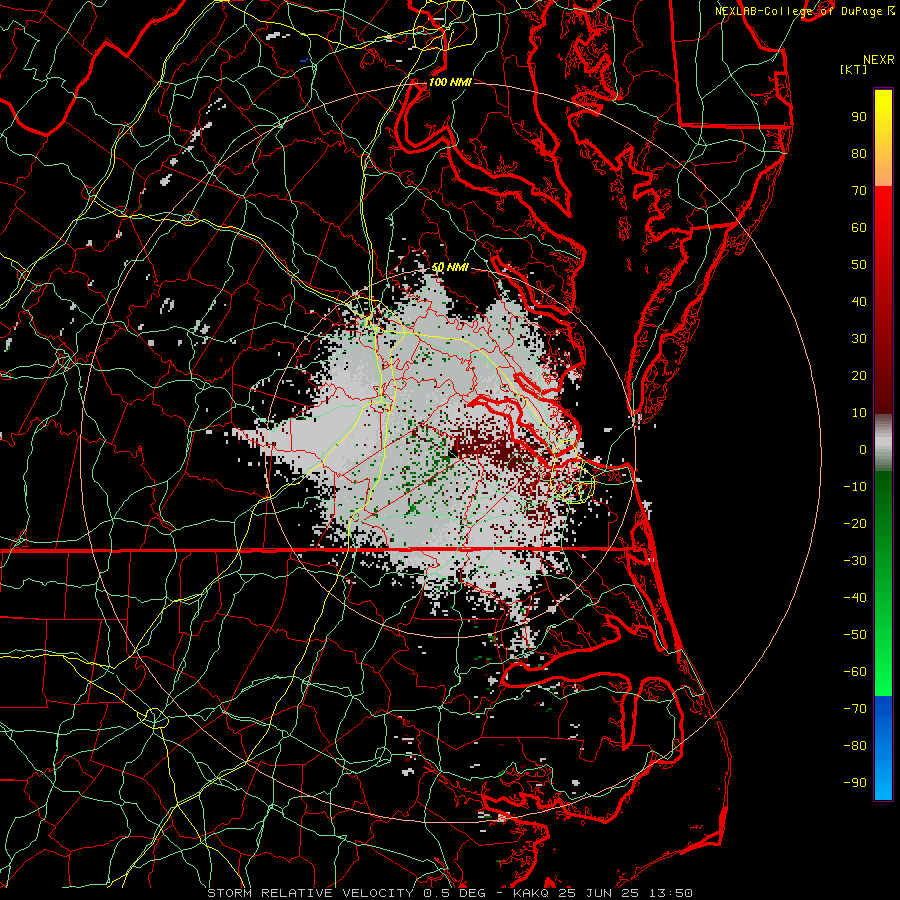Click the 100 NMI range ring label
This screenshot has width=900, height=900.
(x=450, y=82)
